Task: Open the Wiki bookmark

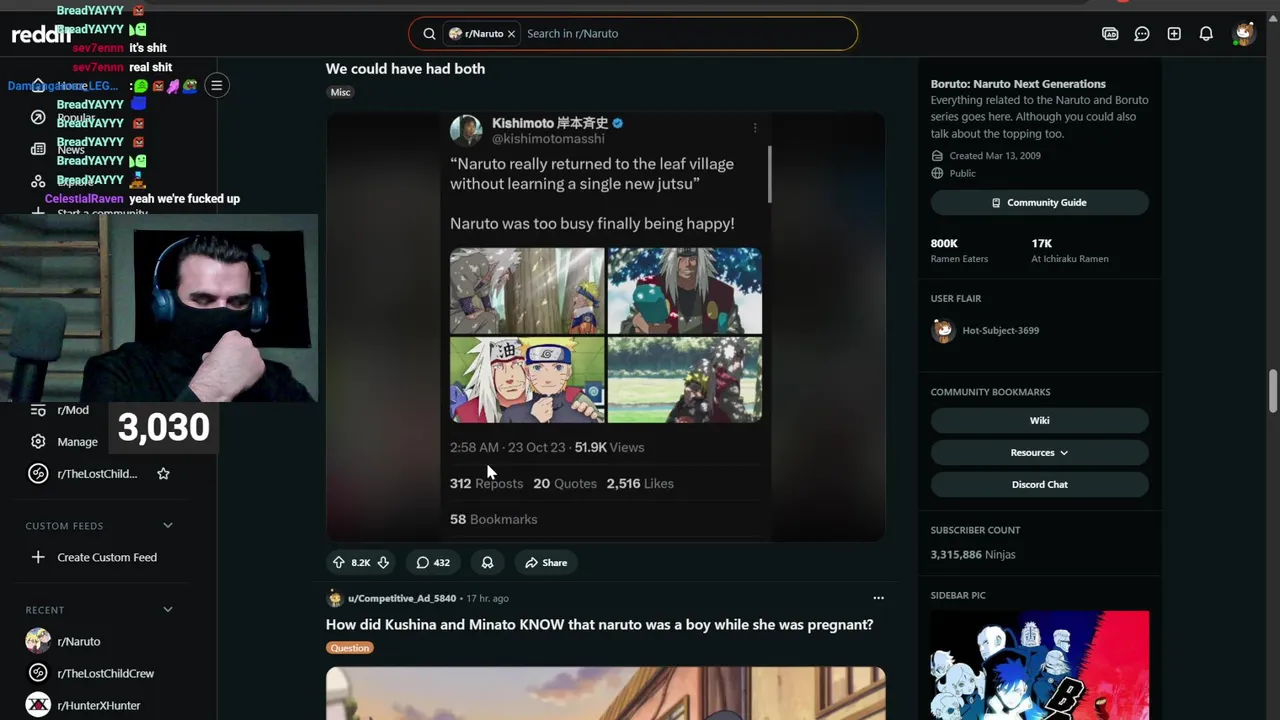Action: [x=1039, y=420]
